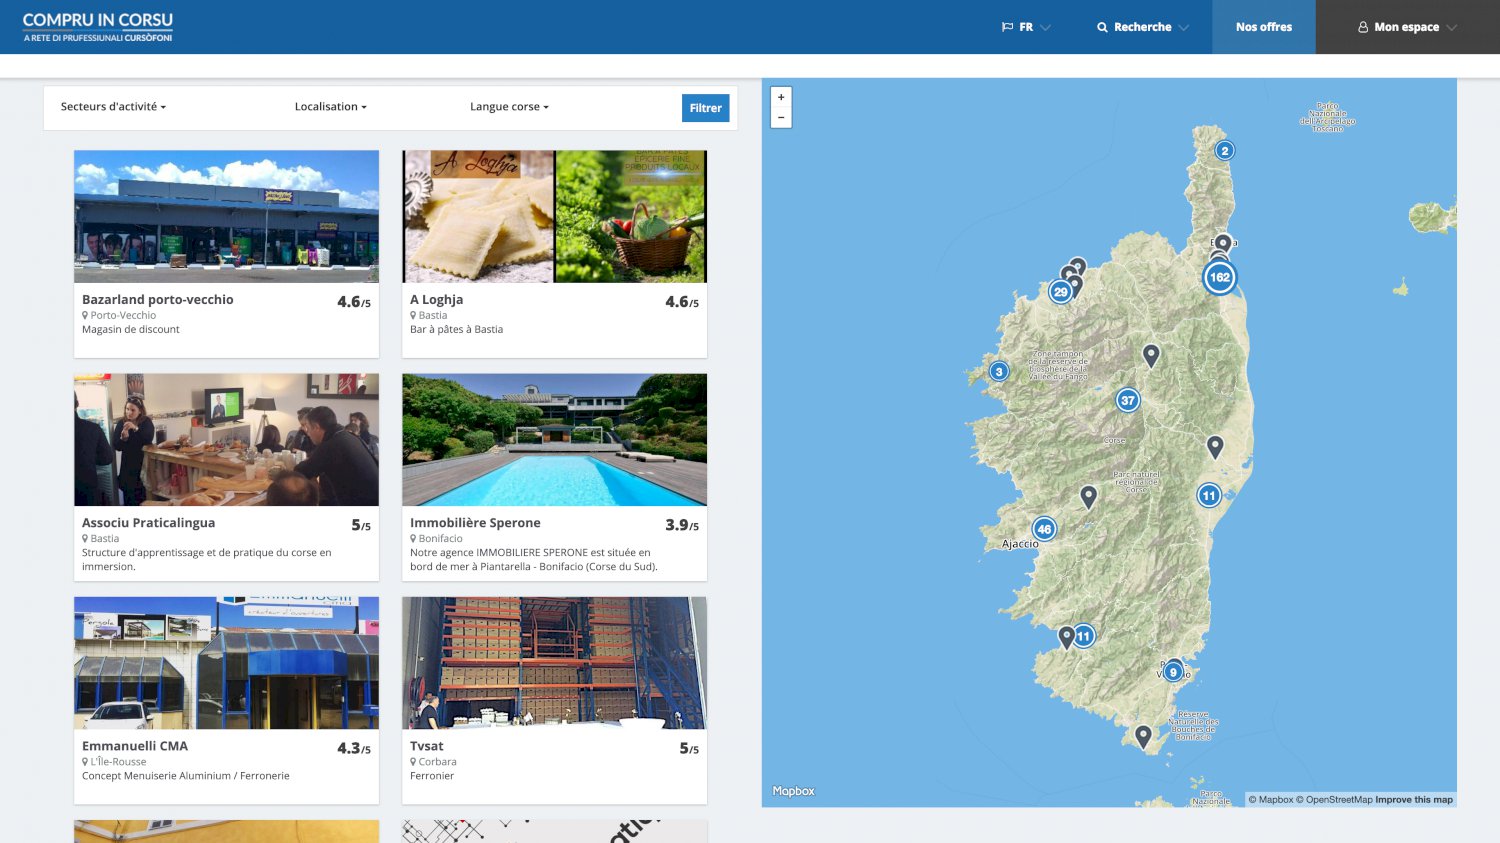Click the Bazarland porto-vecchio title
The width and height of the screenshot is (1500, 843).
coord(157,299)
